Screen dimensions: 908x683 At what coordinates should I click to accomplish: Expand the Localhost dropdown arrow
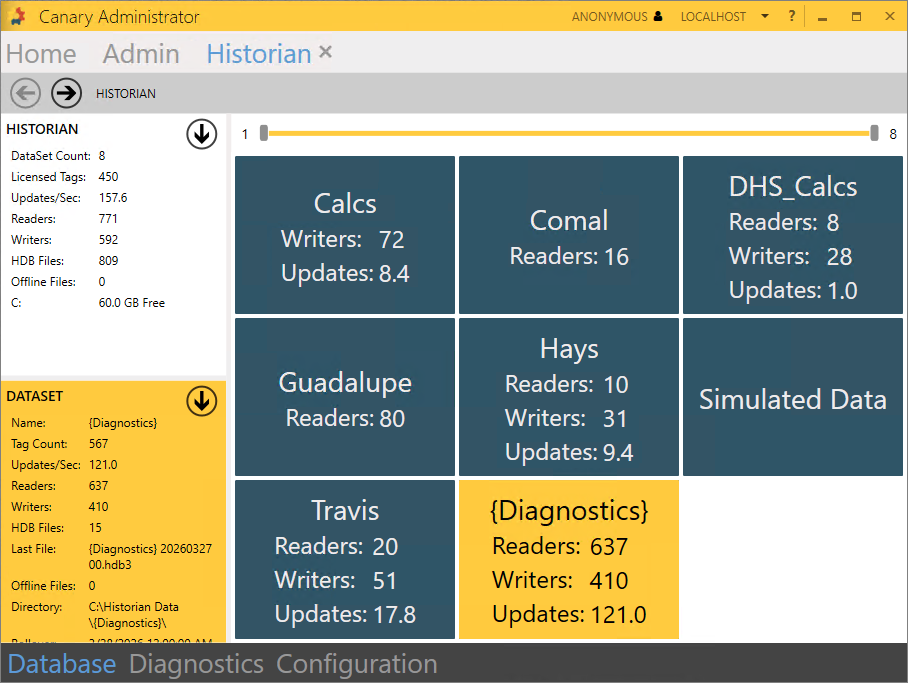(765, 17)
